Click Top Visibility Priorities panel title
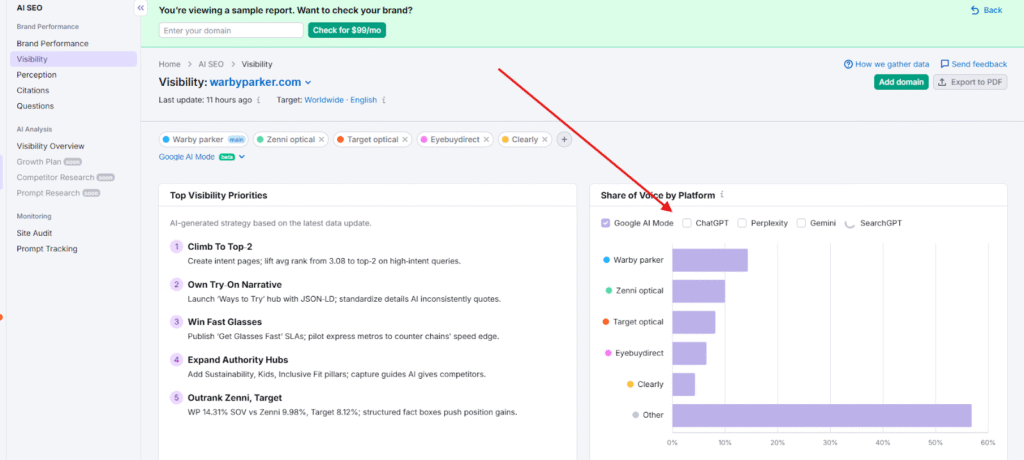The width and height of the screenshot is (1024, 460). coord(219,195)
